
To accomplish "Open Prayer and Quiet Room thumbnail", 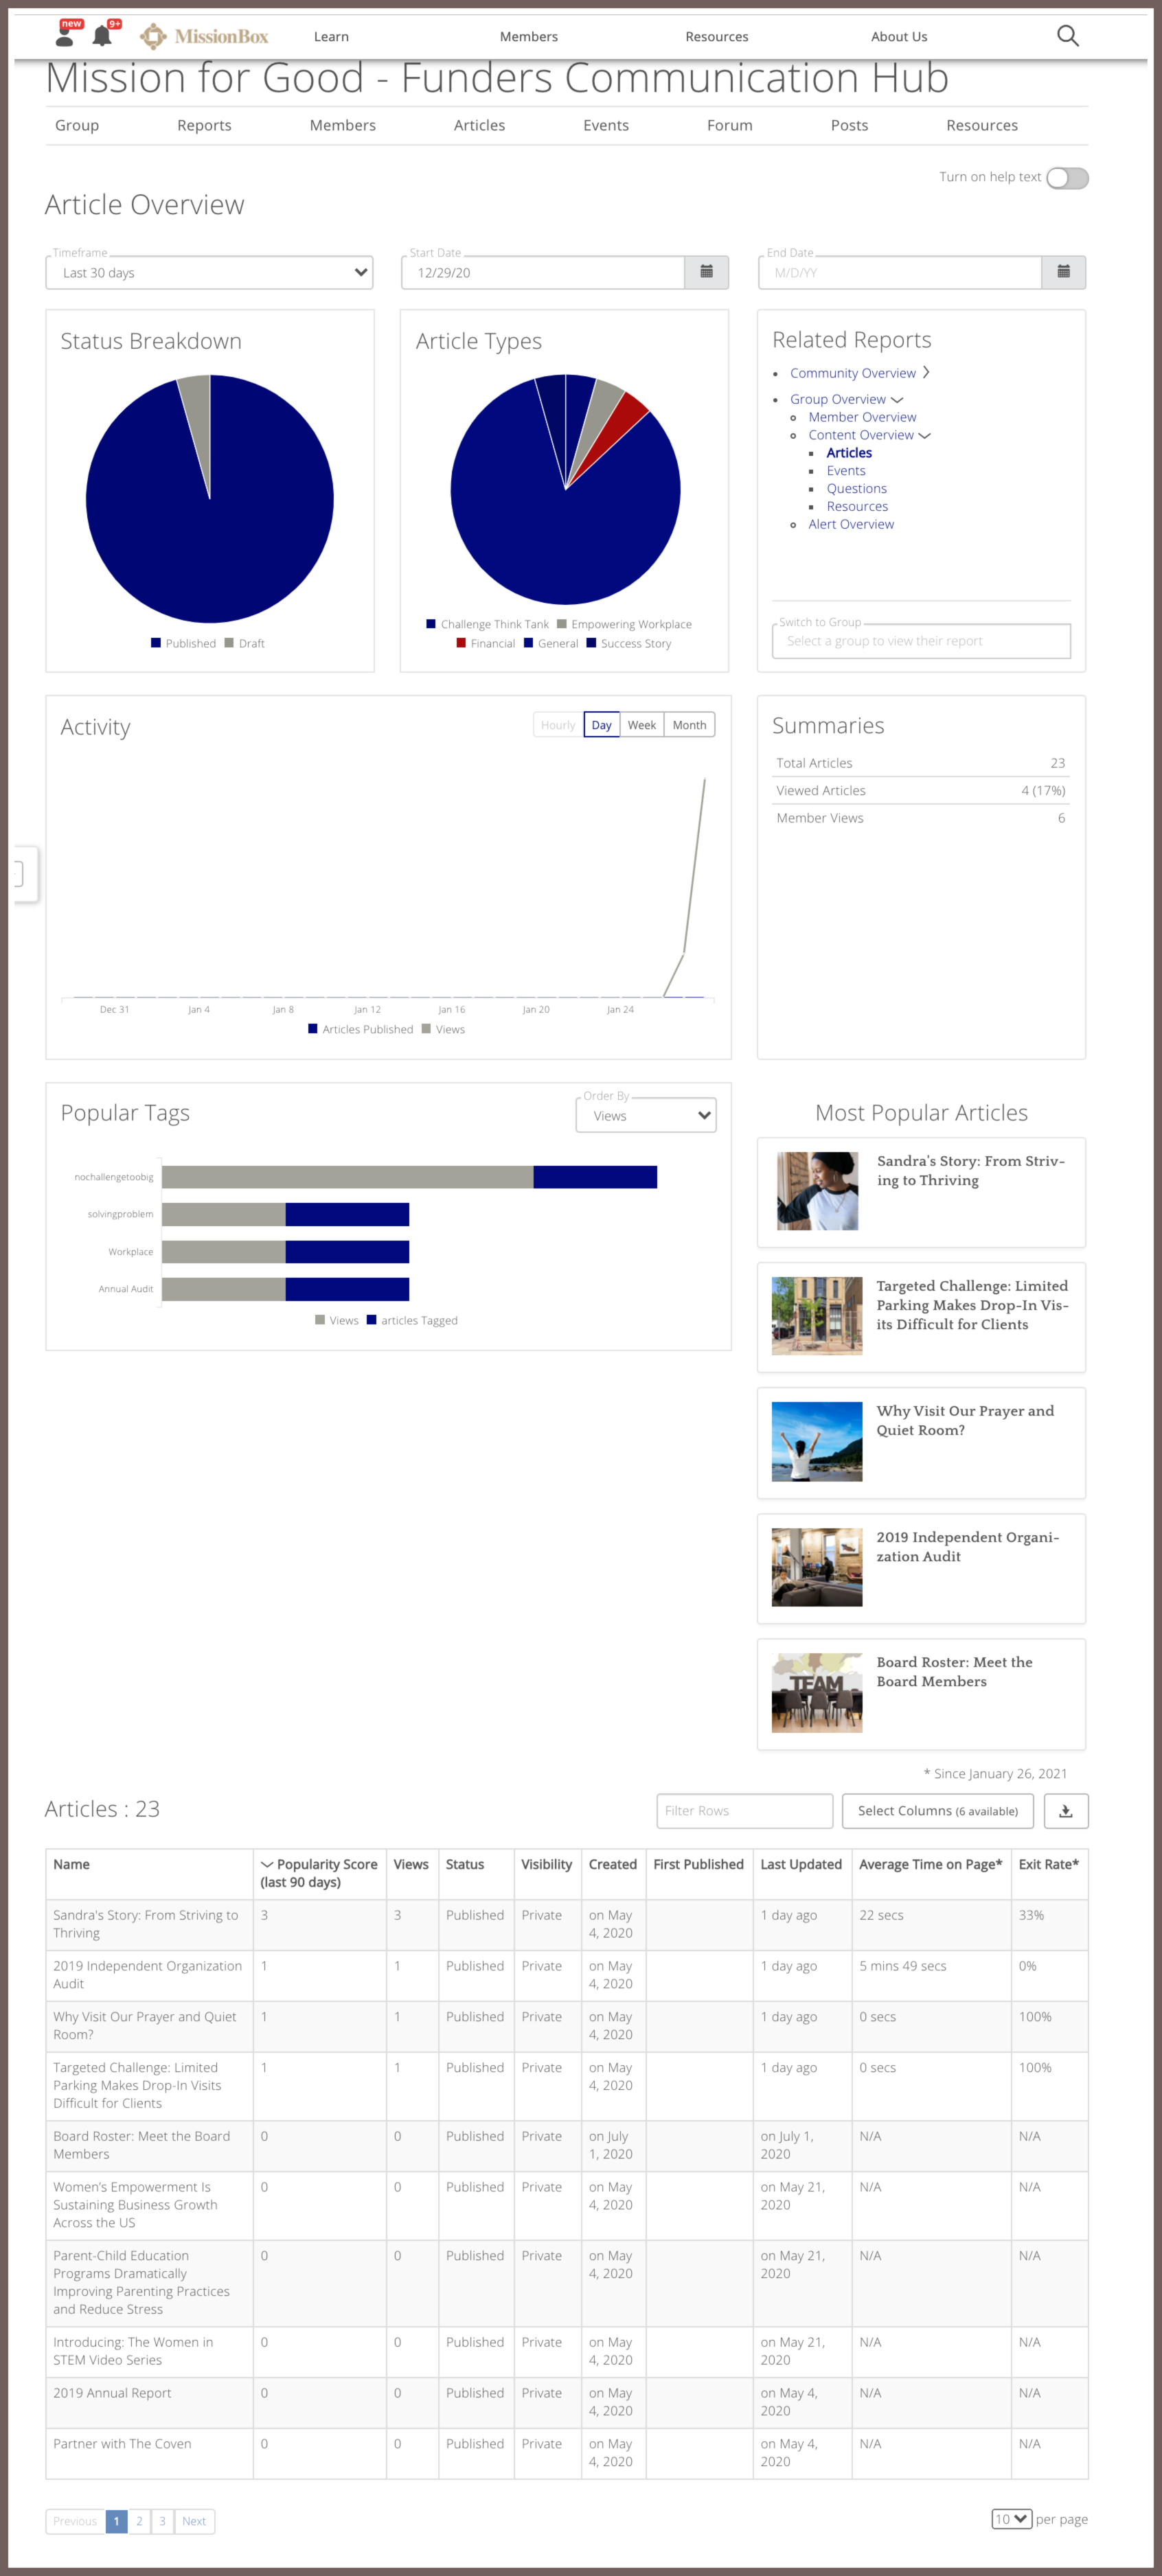I will click(x=817, y=1441).
